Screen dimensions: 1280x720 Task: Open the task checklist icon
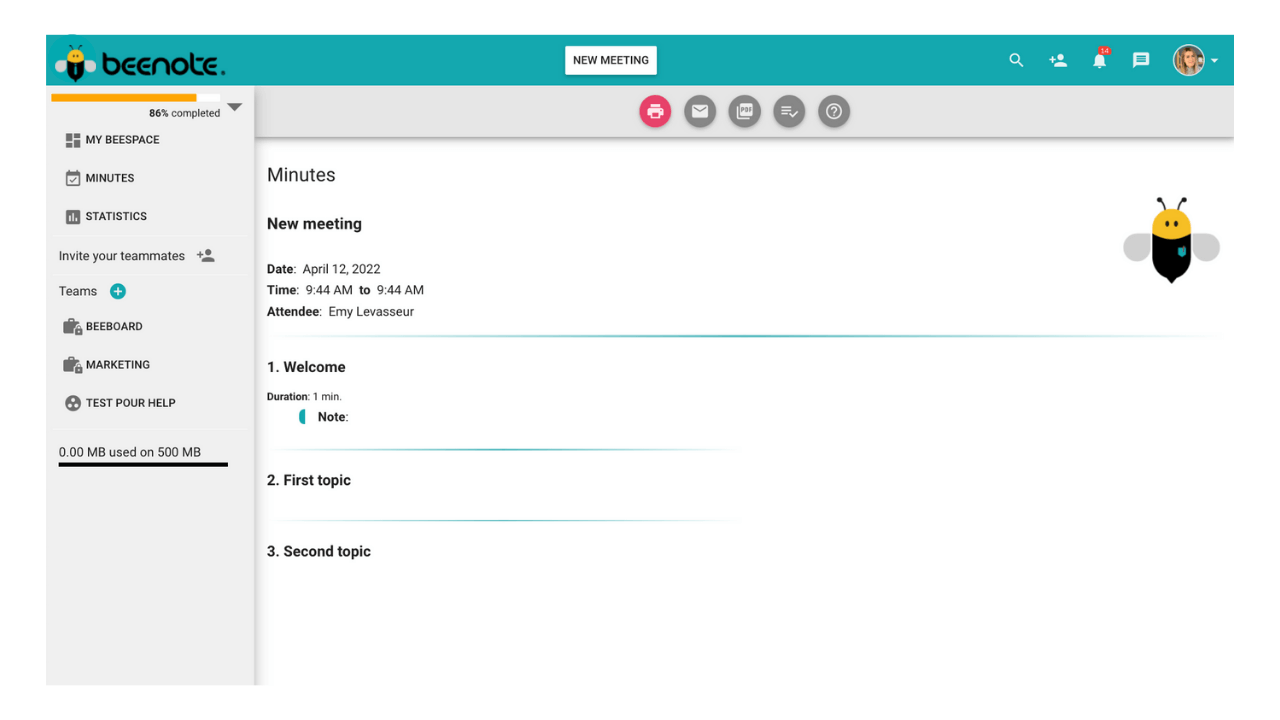pyautogui.click(x=789, y=112)
